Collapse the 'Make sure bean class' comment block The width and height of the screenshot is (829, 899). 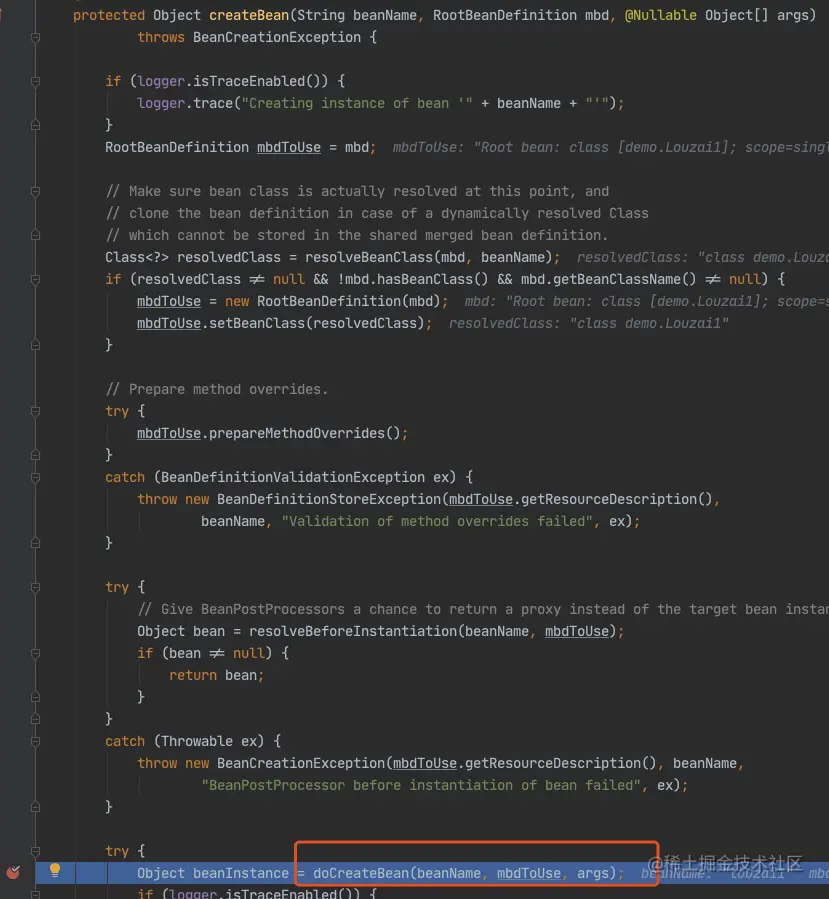pos(35,191)
